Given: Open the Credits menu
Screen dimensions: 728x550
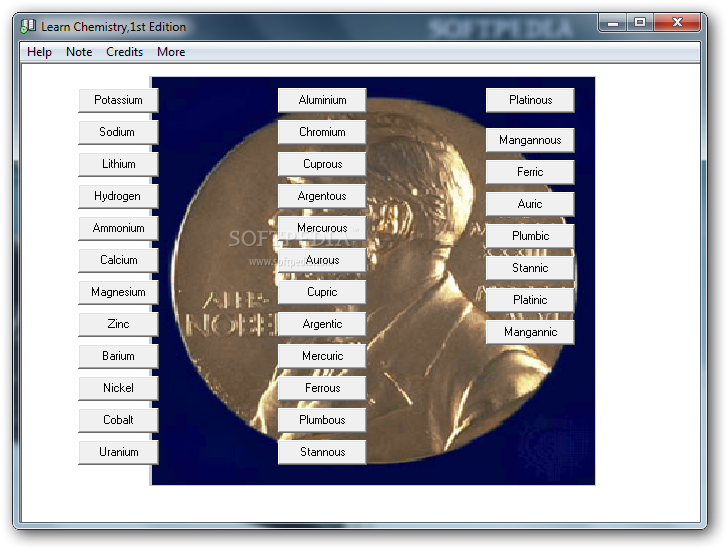Looking at the screenshot, I should click(x=124, y=52).
